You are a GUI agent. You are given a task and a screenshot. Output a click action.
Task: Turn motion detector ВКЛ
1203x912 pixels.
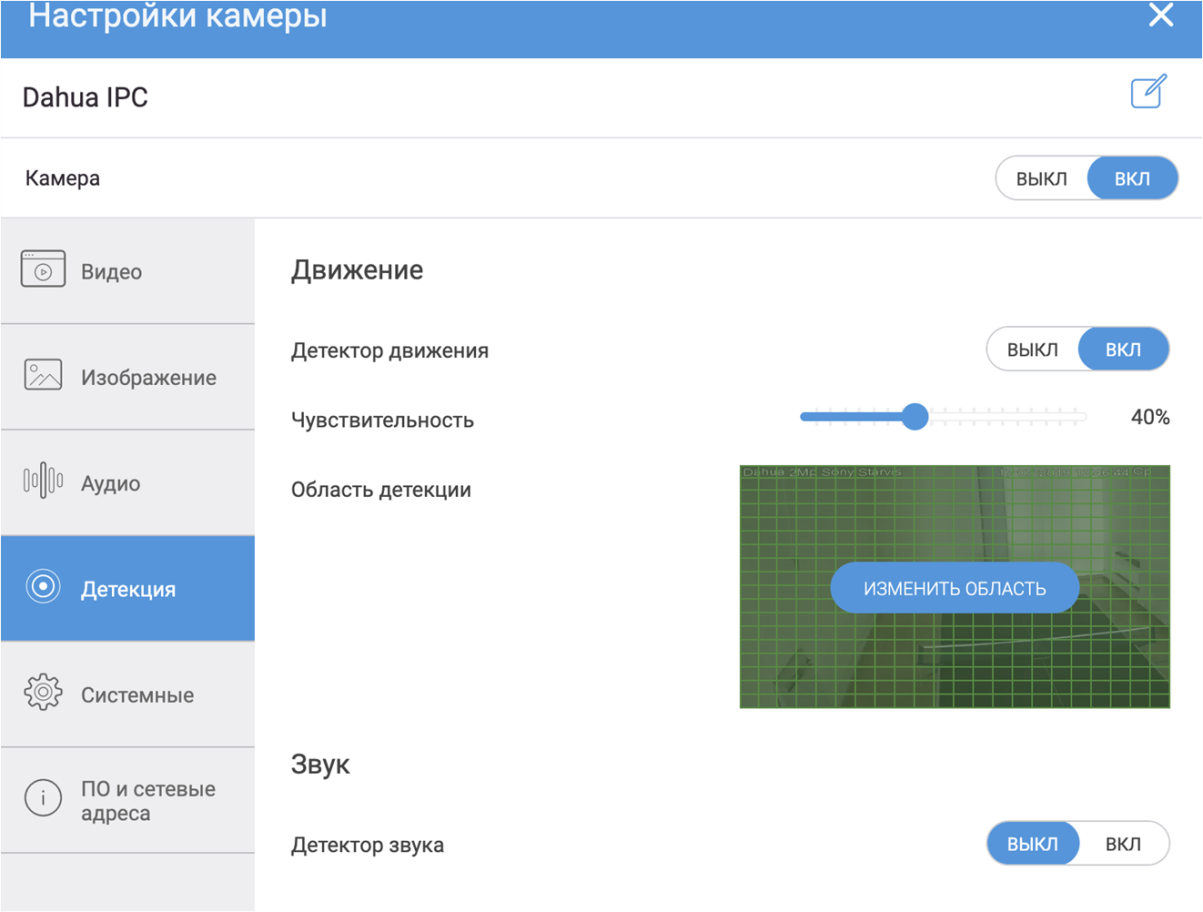pyautogui.click(x=1123, y=351)
